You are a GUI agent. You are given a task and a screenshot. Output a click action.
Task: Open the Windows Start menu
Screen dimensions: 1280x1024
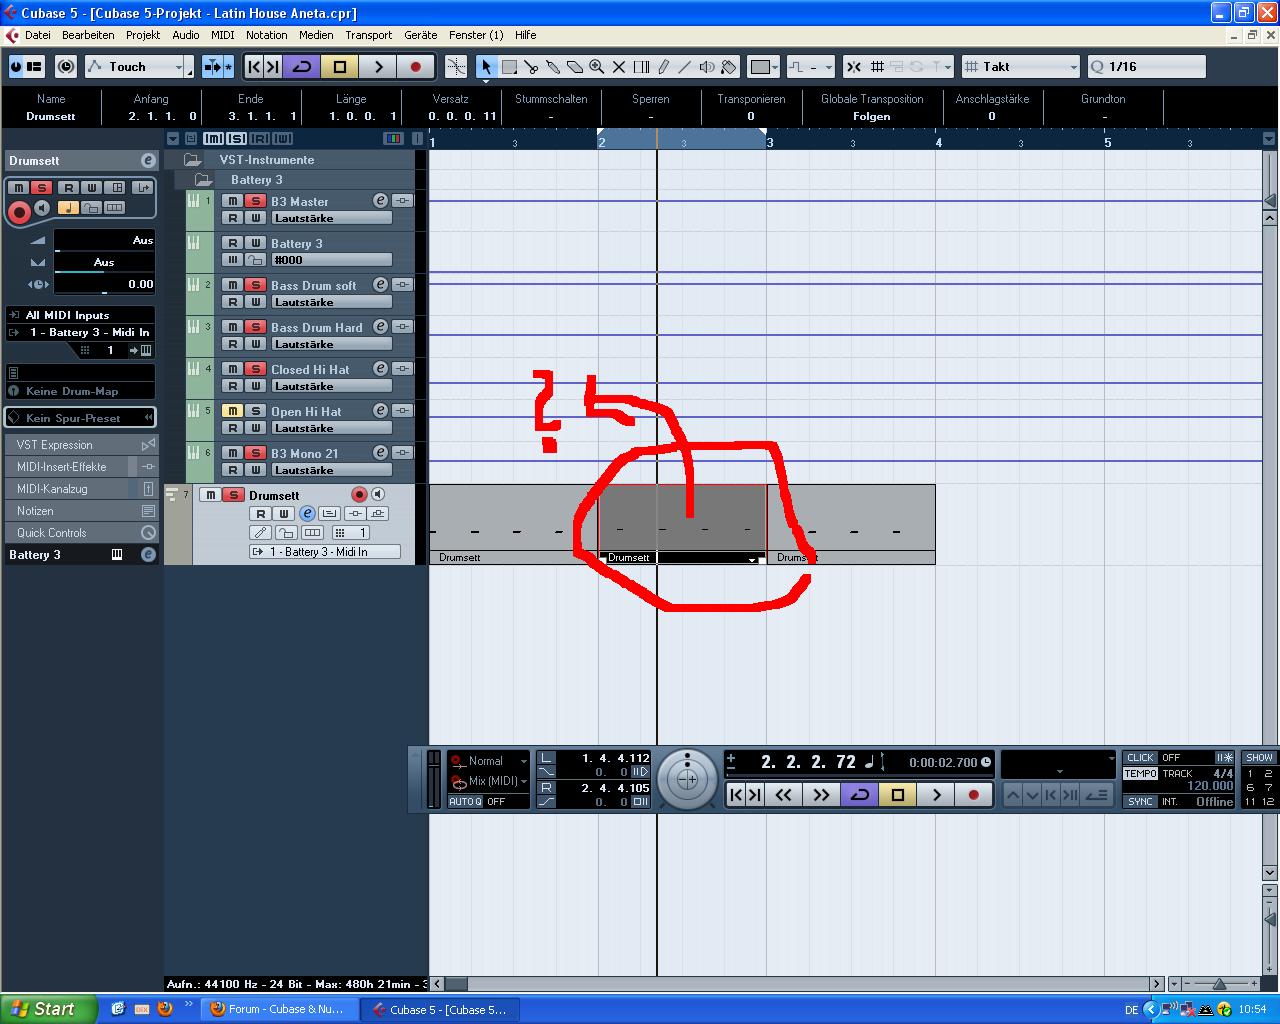49,1009
